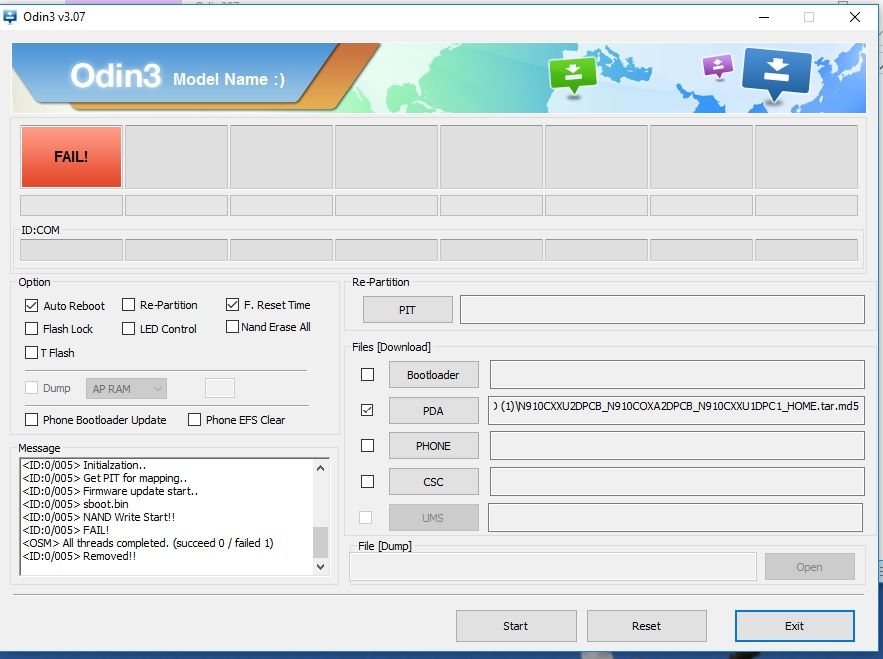
Task: Open the AP RAM dropdown
Action: coord(126,389)
